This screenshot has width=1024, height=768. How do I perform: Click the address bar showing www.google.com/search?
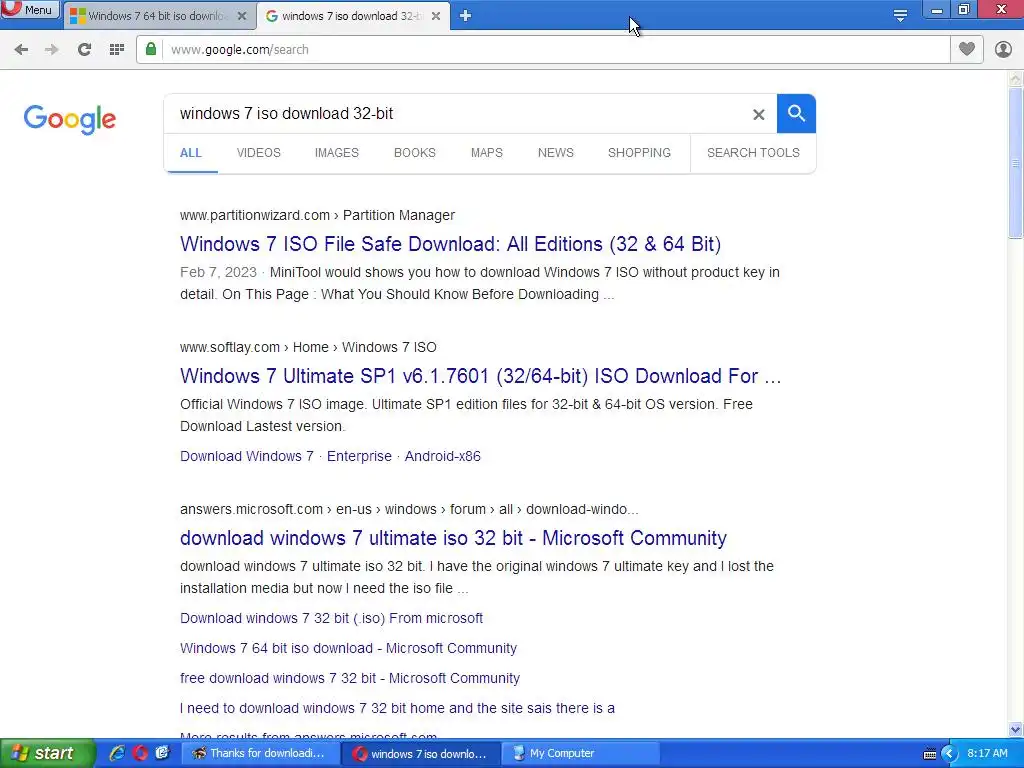click(x=555, y=50)
